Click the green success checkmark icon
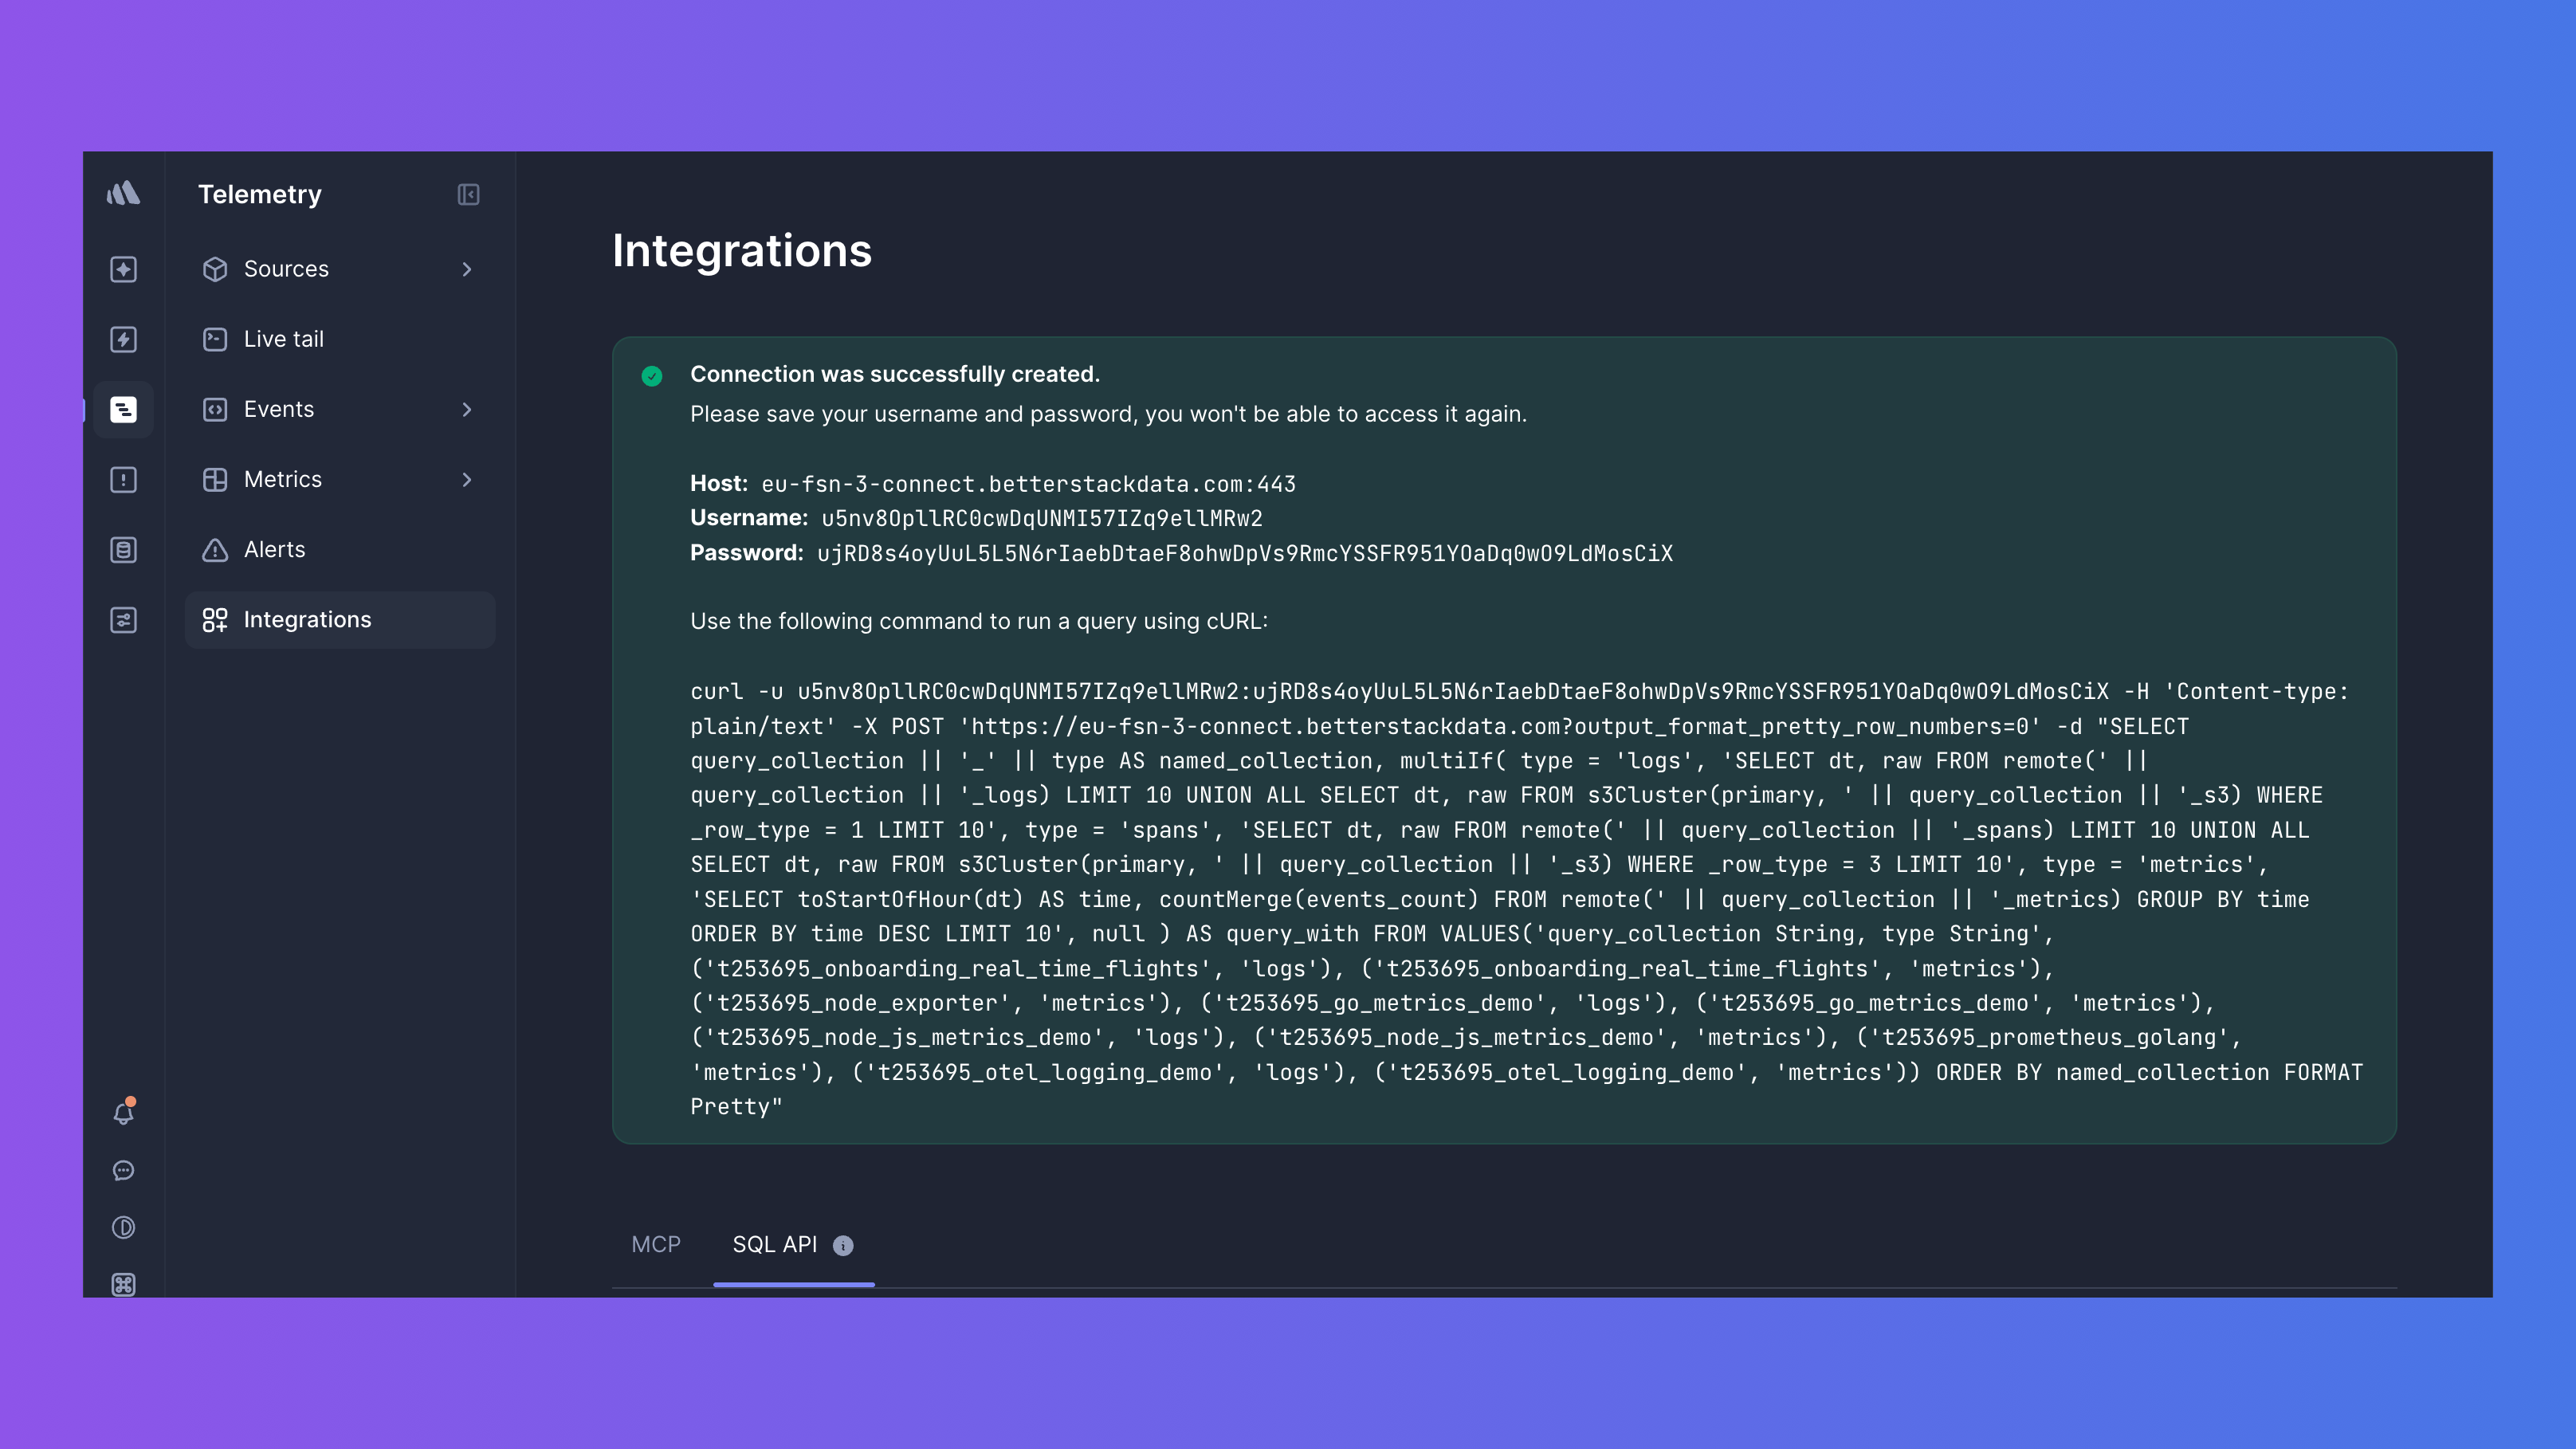Screen dimensions: 2576x1449 (x=652, y=376)
